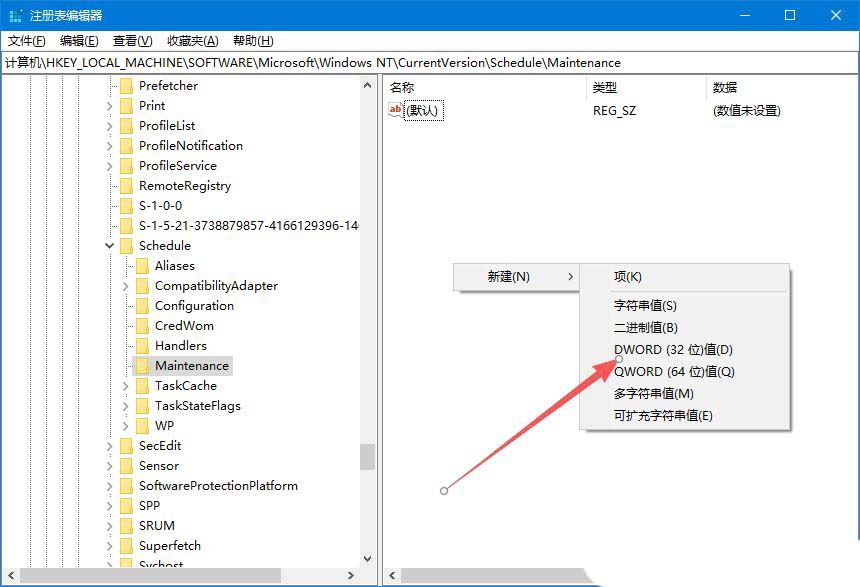The width and height of the screenshot is (860, 587).
Task: Click the S-1-0-0 folder icon
Action: [x=126, y=206]
